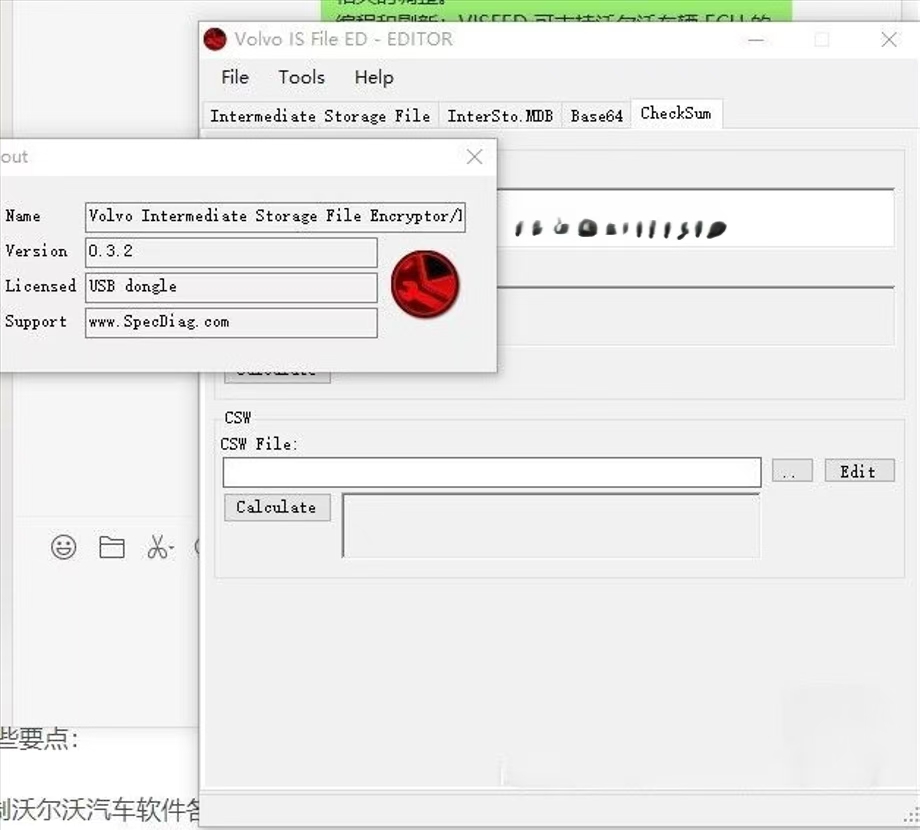
Task: Click the Version field showing 0.3.2
Action: [231, 252]
